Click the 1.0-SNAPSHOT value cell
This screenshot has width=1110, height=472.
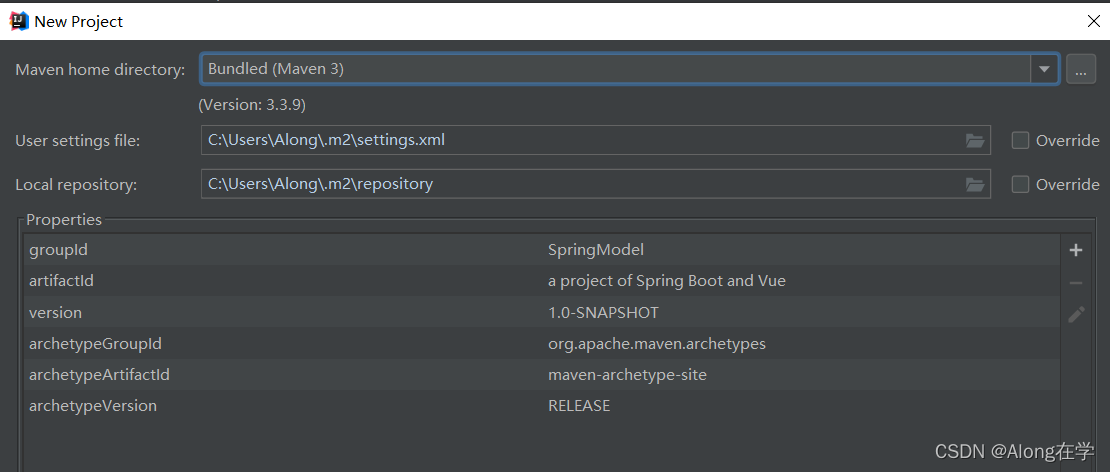point(603,312)
